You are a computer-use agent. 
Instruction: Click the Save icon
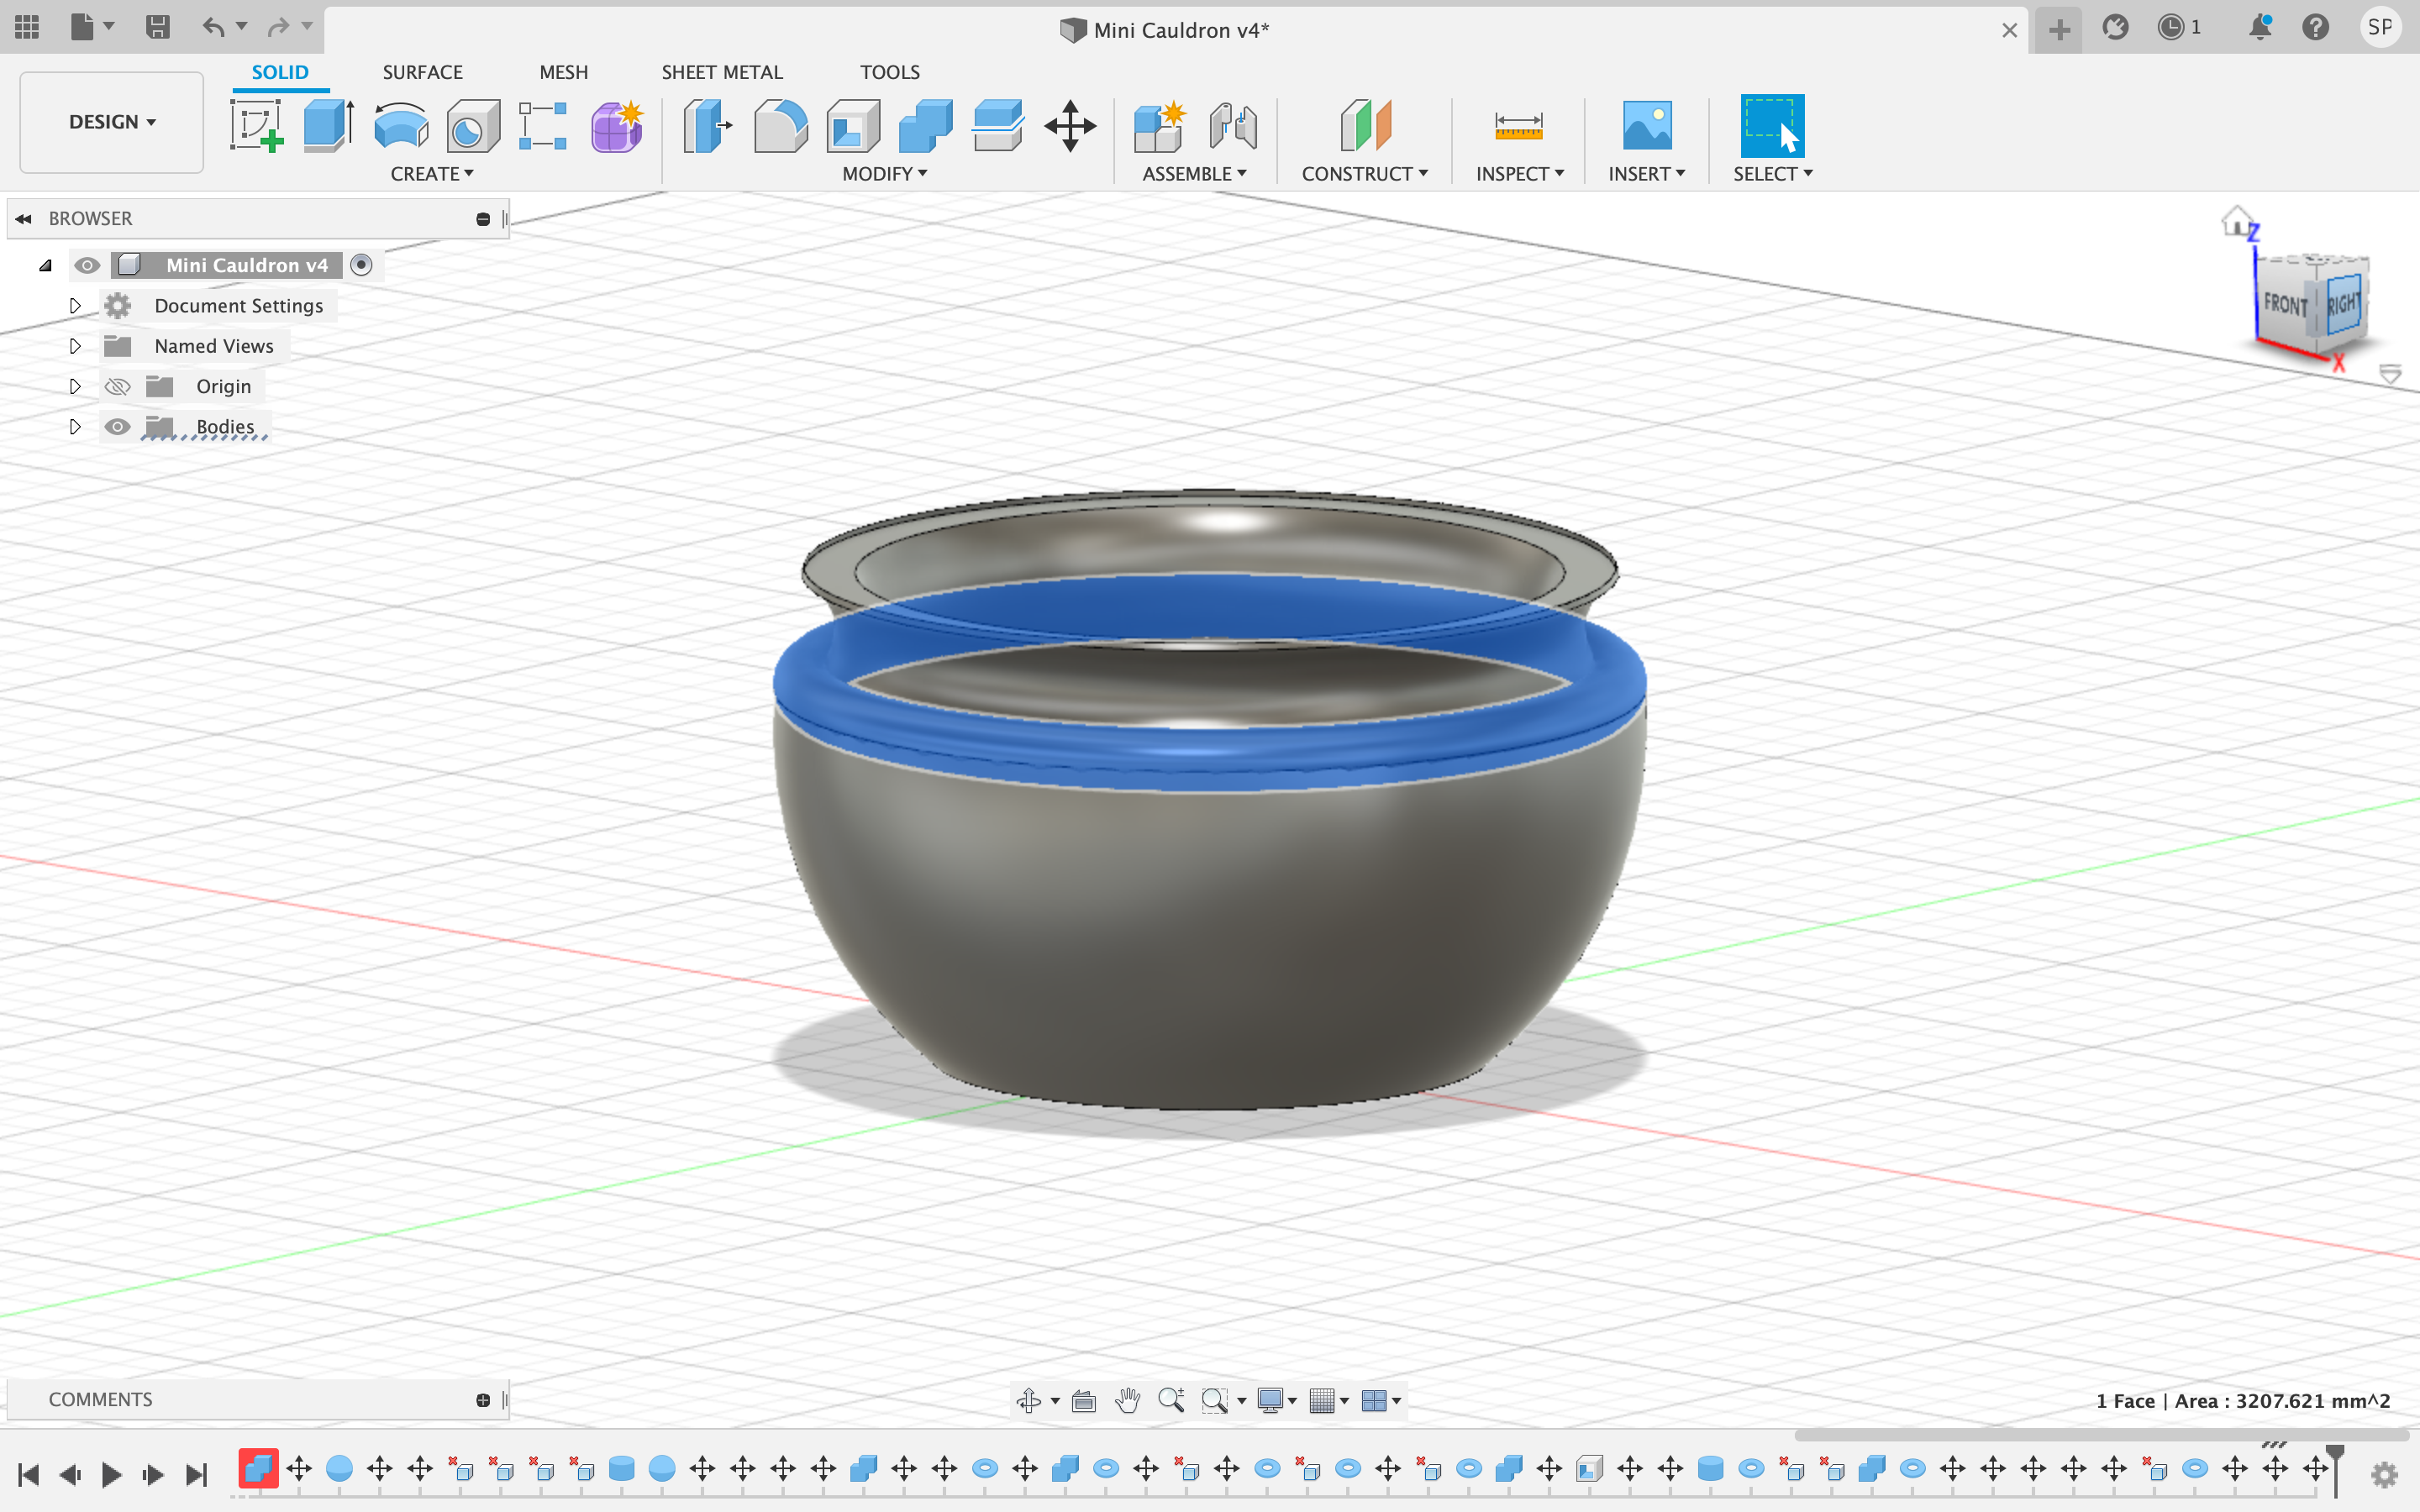tap(157, 27)
